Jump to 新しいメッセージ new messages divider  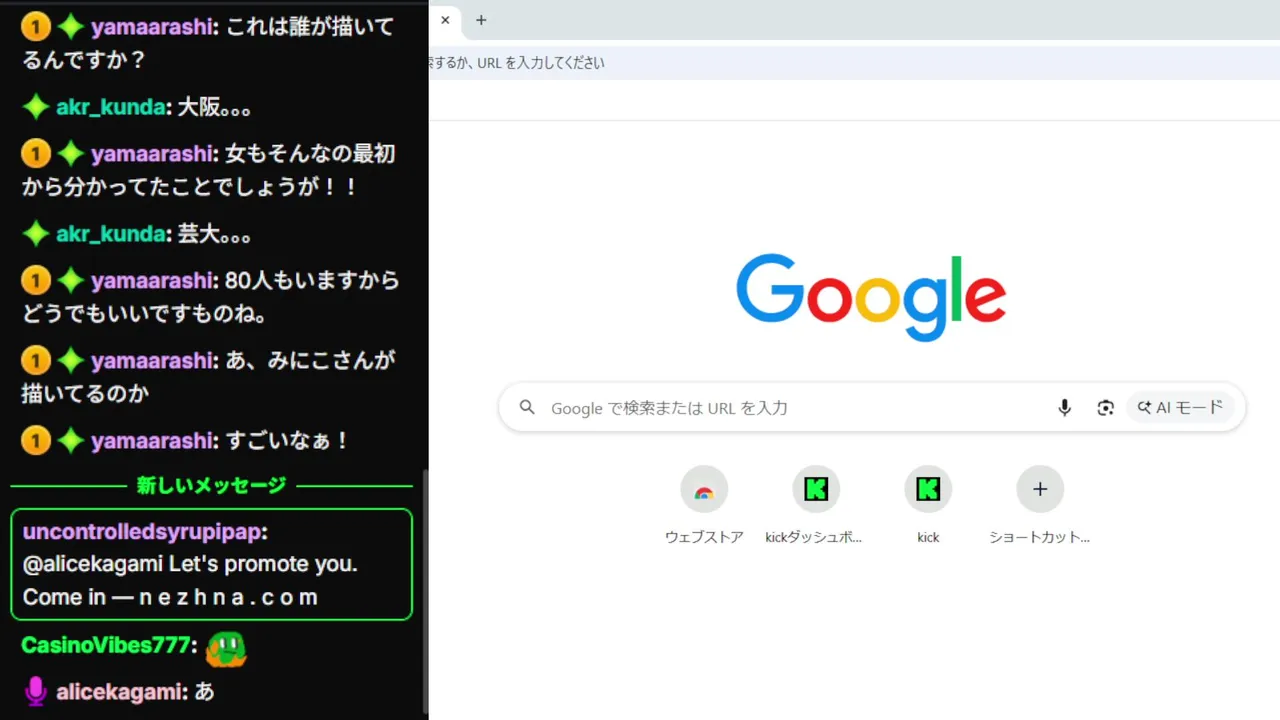point(211,486)
